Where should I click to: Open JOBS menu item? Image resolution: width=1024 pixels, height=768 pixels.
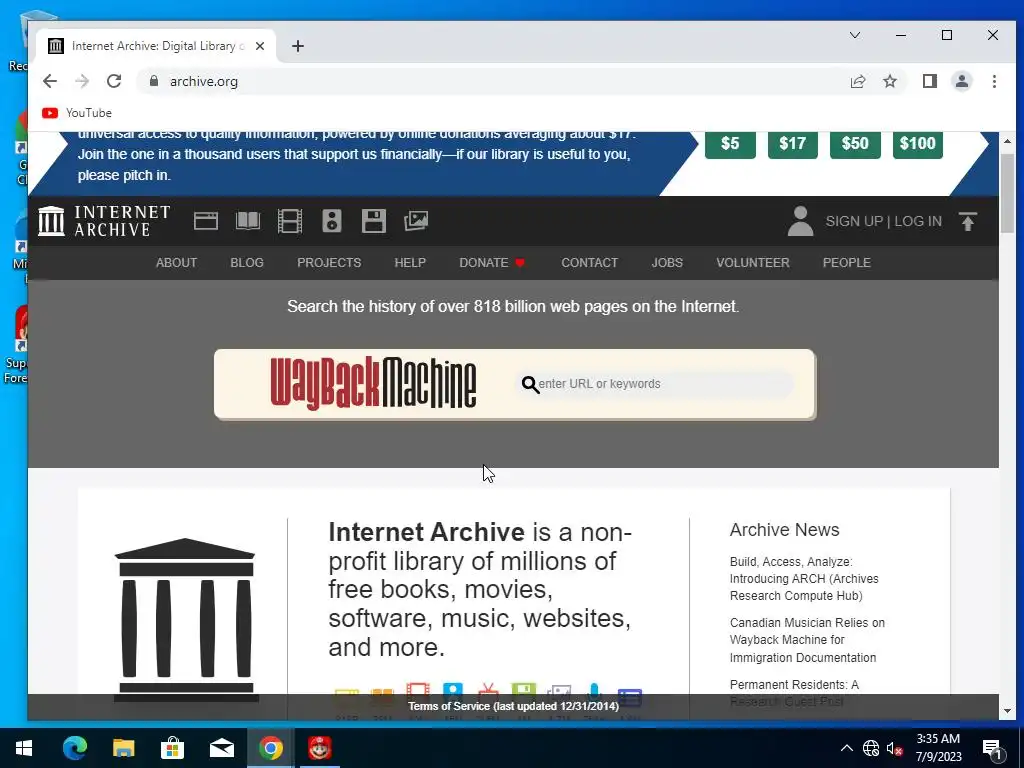(x=667, y=263)
